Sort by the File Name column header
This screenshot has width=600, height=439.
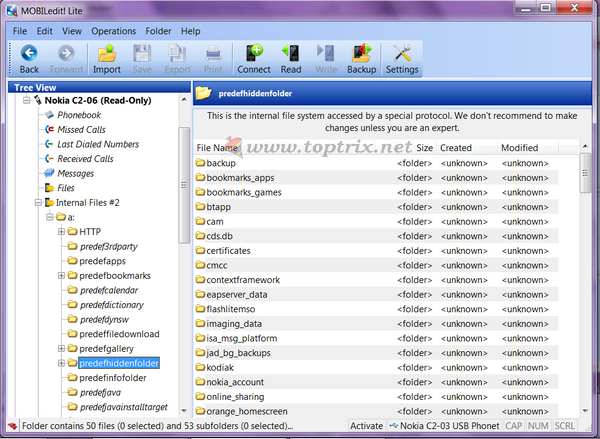click(217, 148)
